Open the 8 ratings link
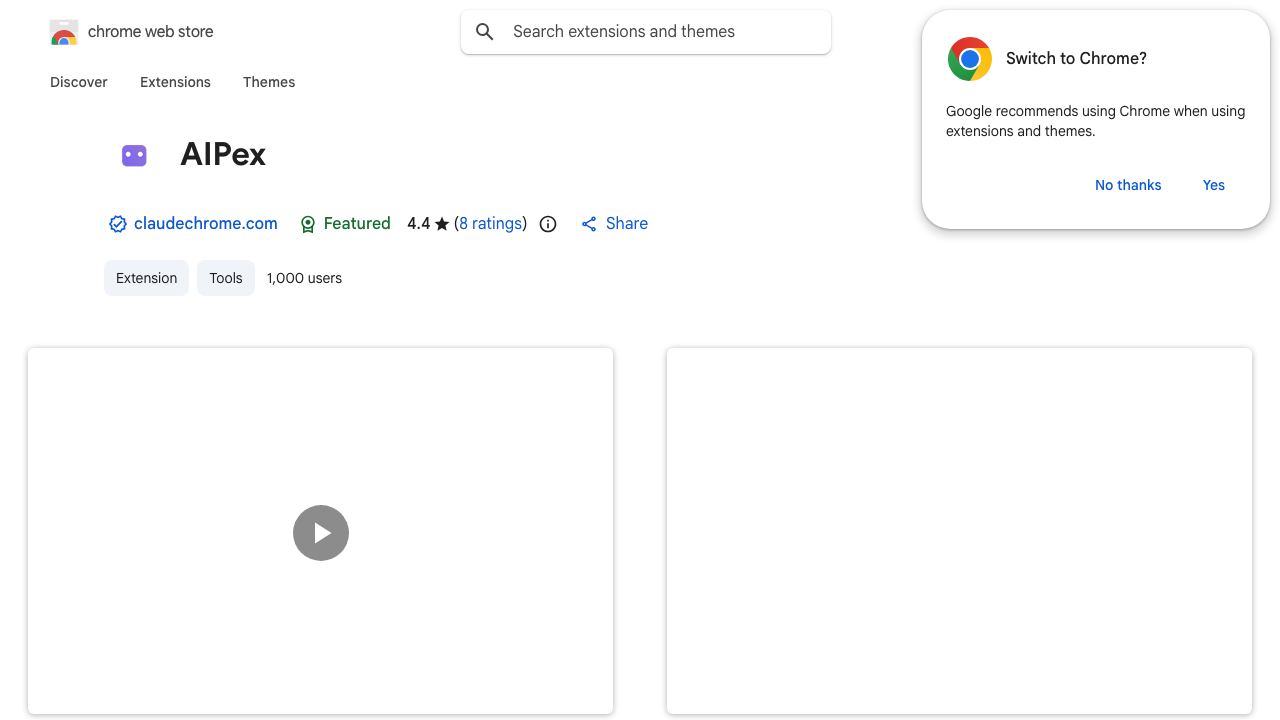Viewport: 1280px width, 720px height. click(x=491, y=224)
